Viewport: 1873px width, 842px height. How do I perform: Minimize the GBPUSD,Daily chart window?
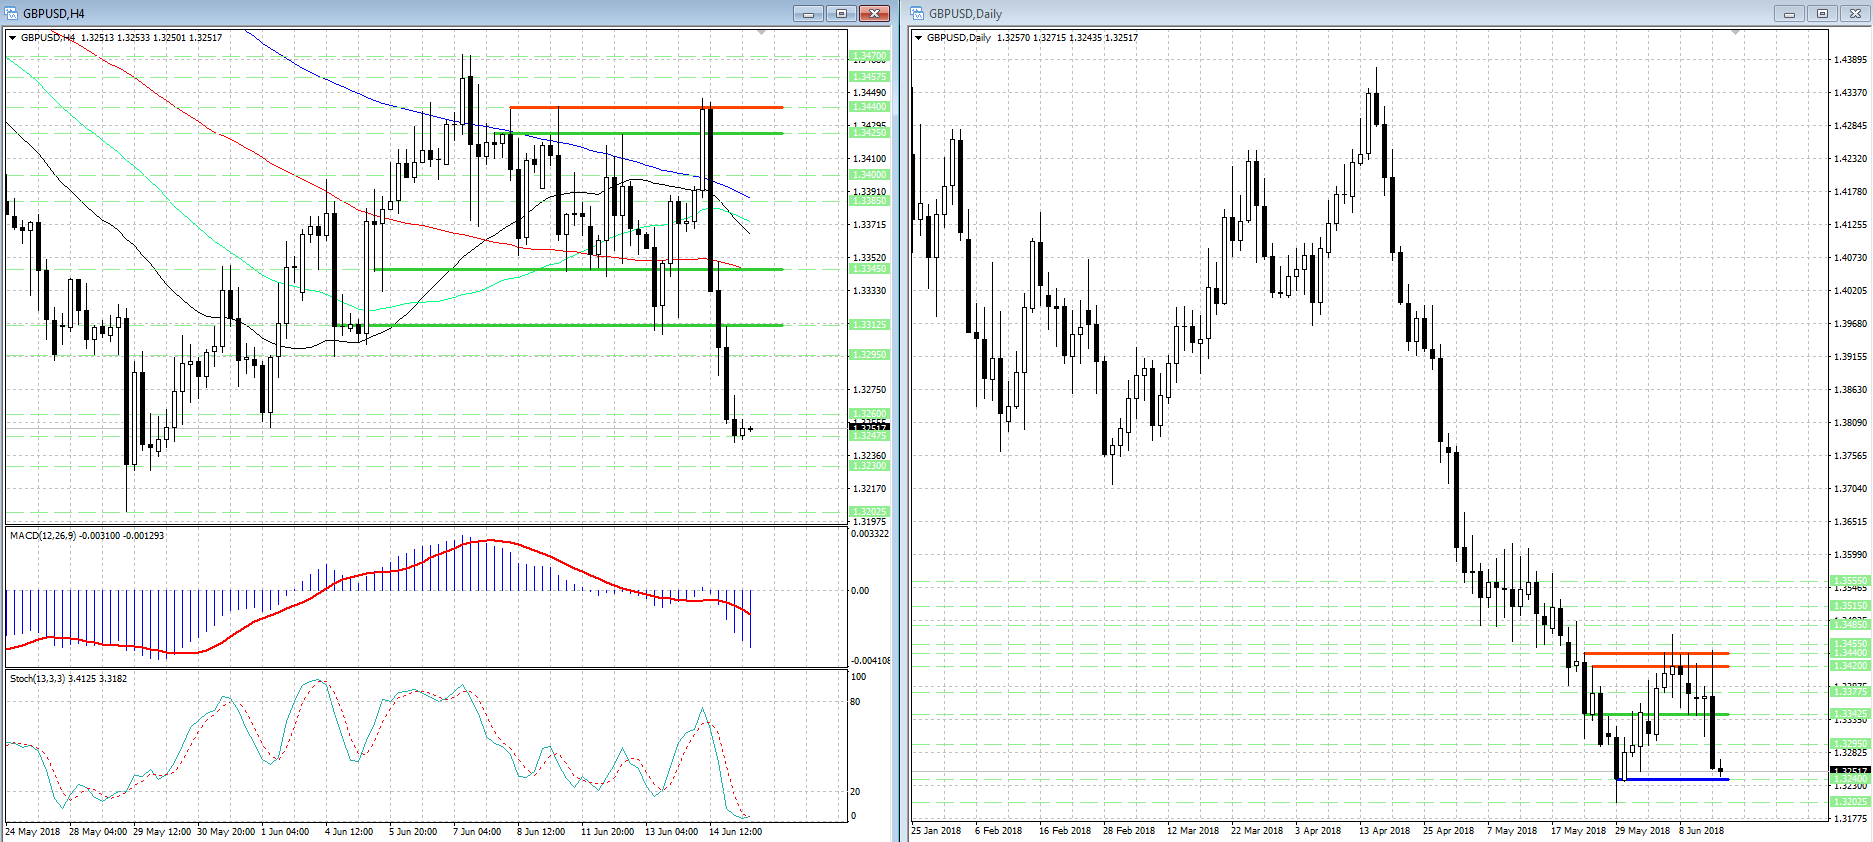pyautogui.click(x=1789, y=14)
